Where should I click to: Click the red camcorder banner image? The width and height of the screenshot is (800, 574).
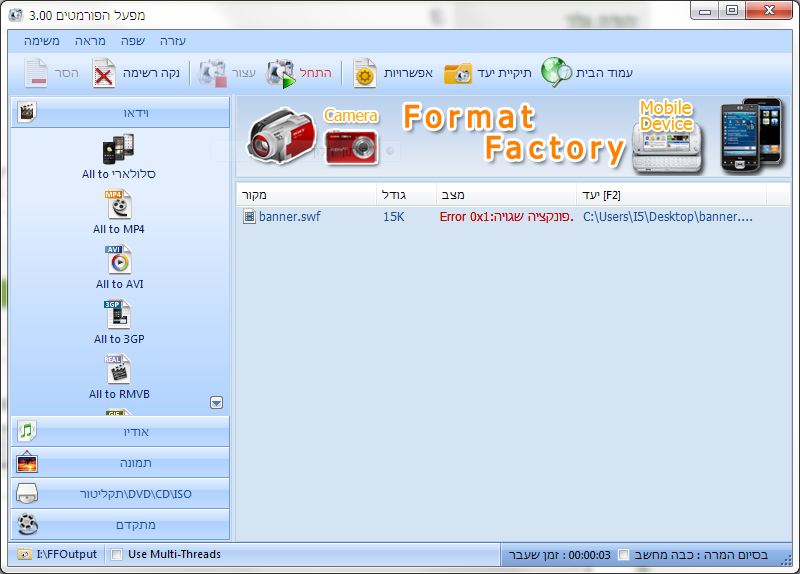click(281, 136)
